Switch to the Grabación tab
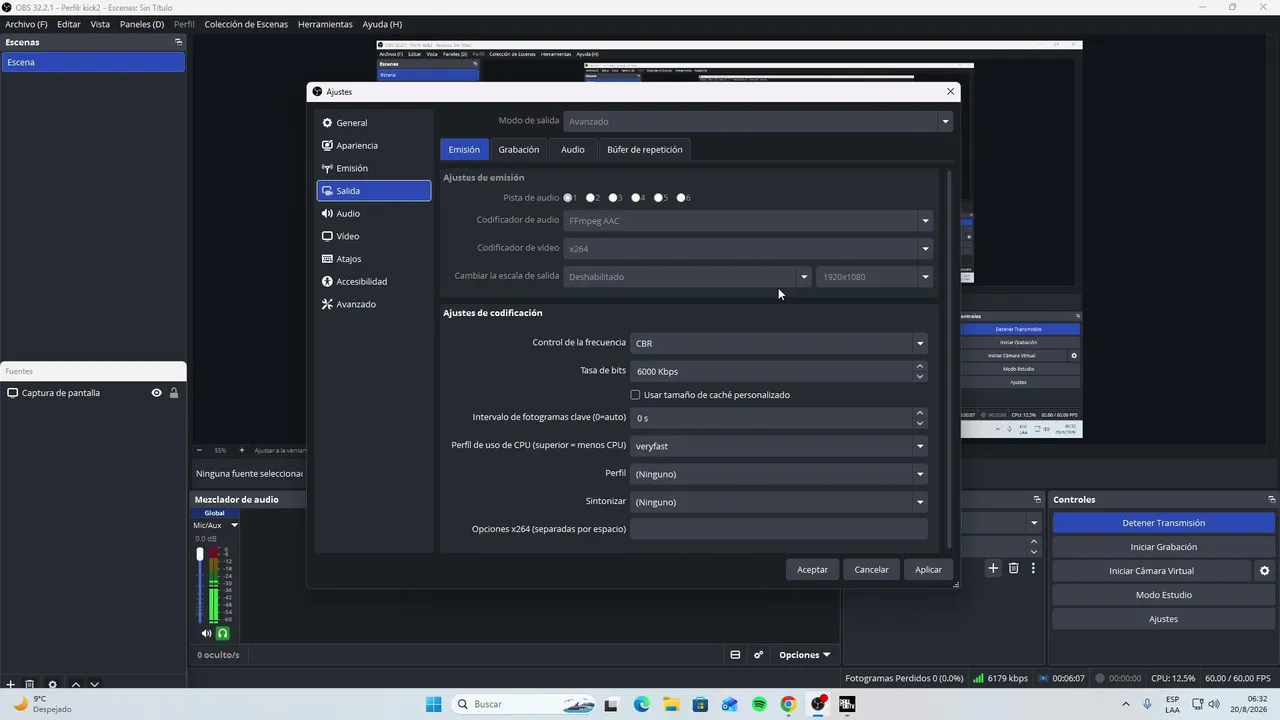 point(519,150)
